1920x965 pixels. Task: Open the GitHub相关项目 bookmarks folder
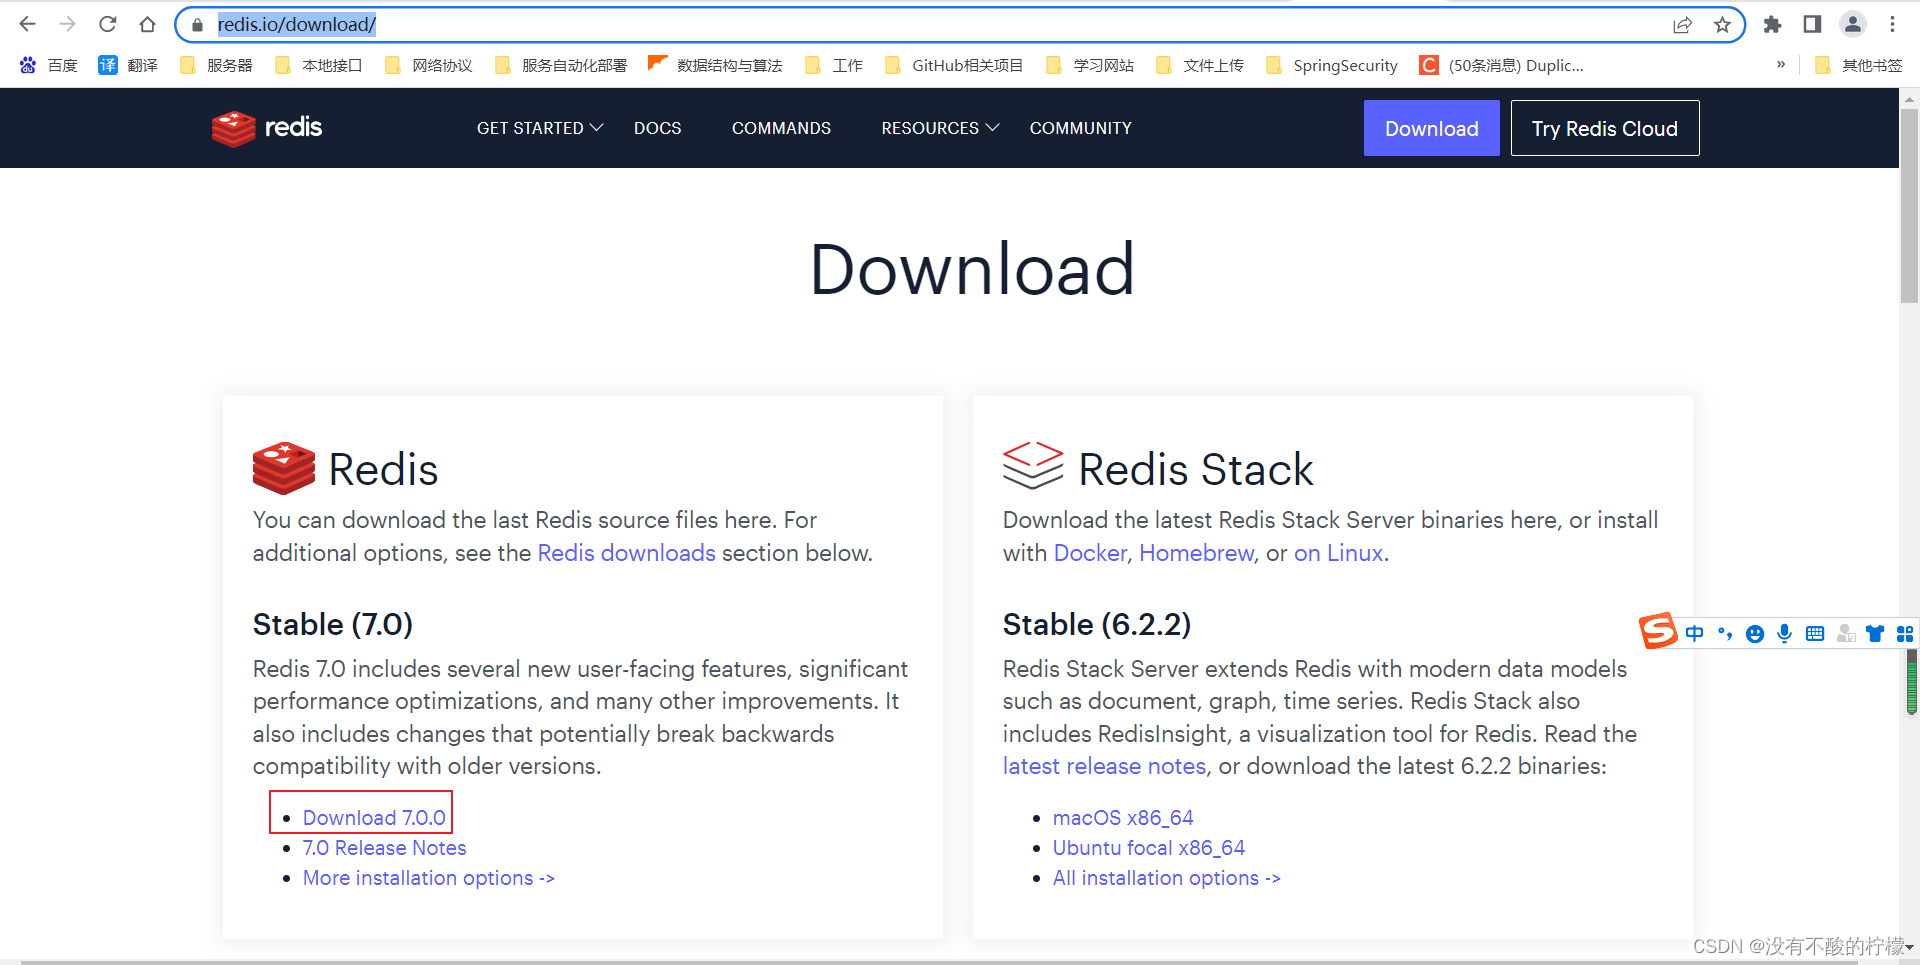(954, 65)
